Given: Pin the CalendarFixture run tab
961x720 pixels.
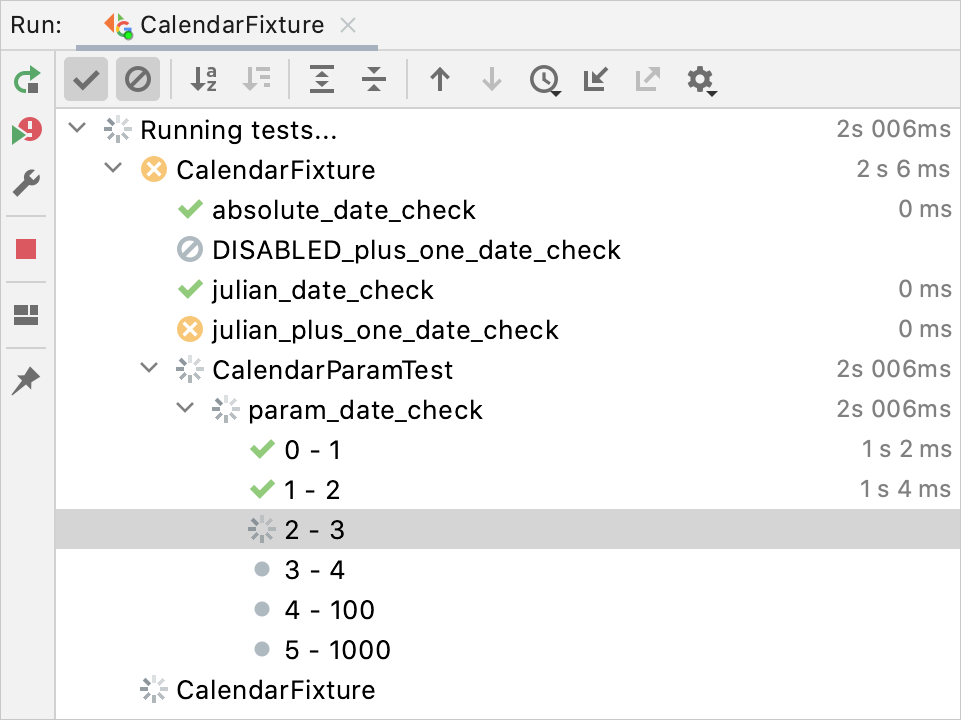Looking at the screenshot, I should (26, 381).
